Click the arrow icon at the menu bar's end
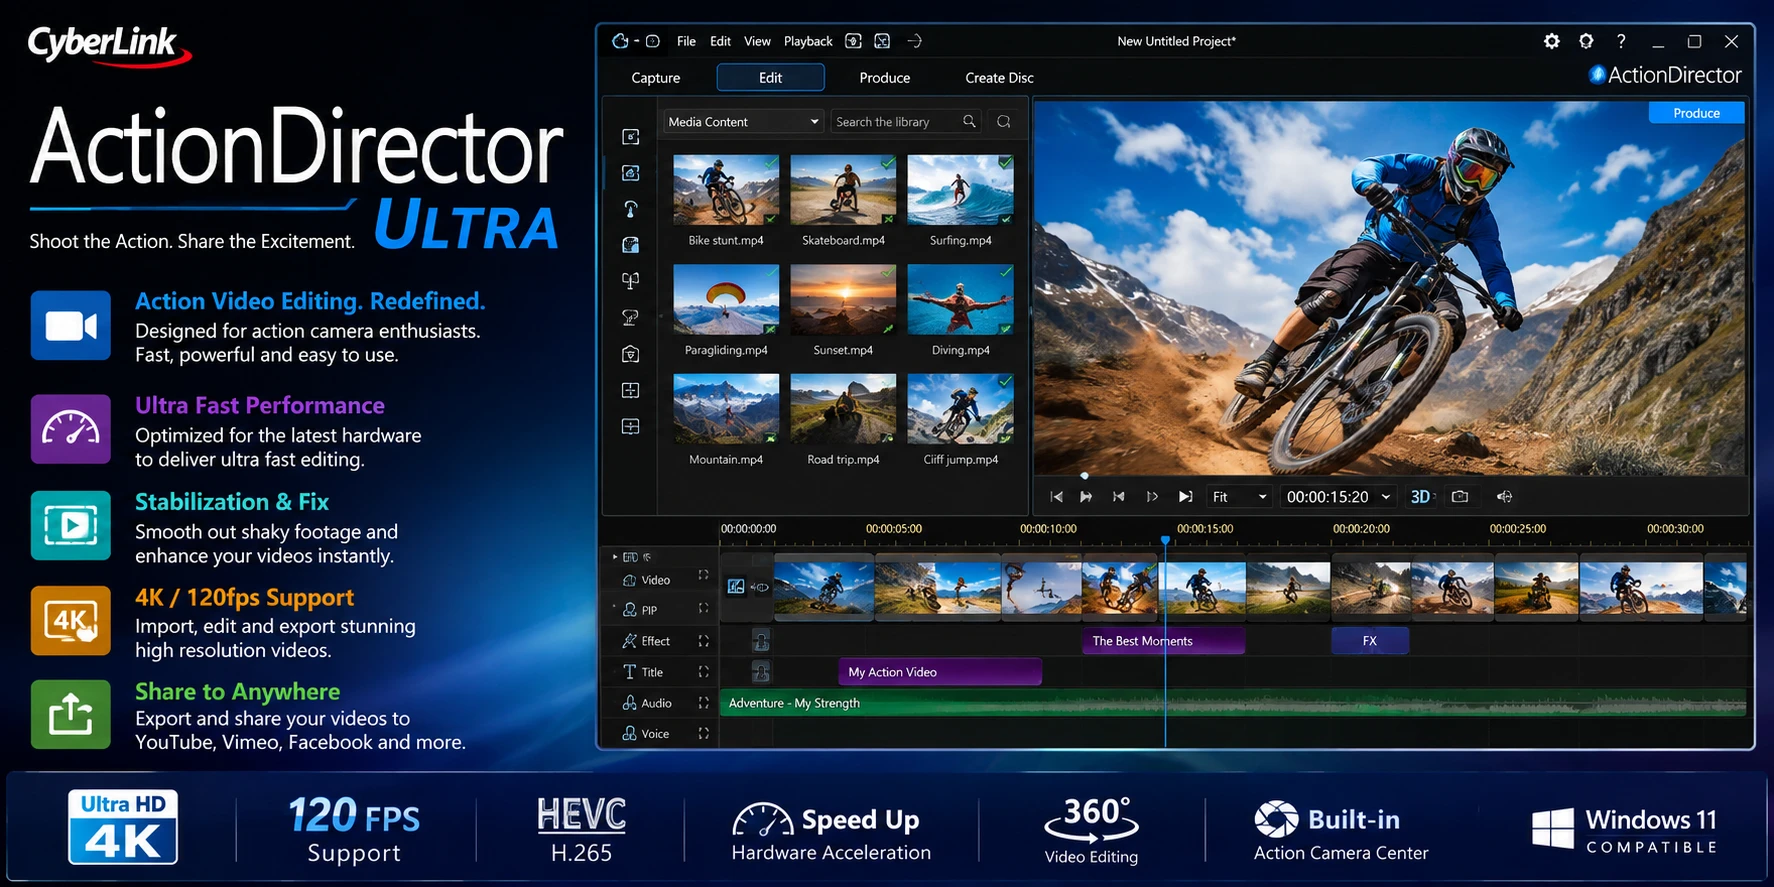1774x887 pixels. click(x=914, y=41)
